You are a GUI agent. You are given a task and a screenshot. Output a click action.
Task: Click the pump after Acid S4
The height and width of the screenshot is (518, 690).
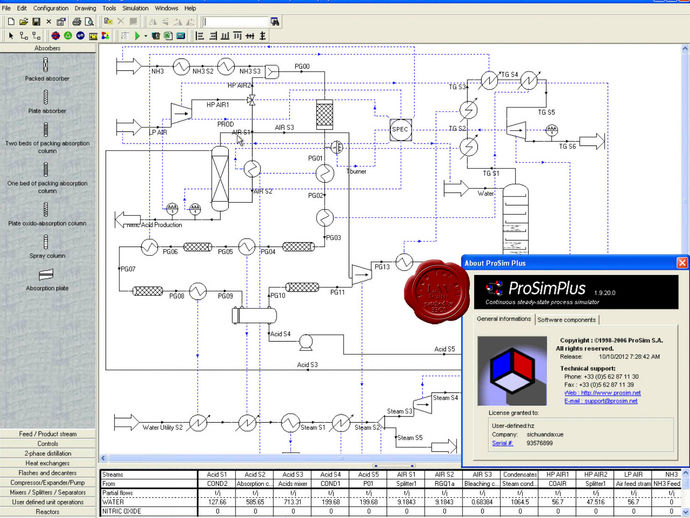306,343
